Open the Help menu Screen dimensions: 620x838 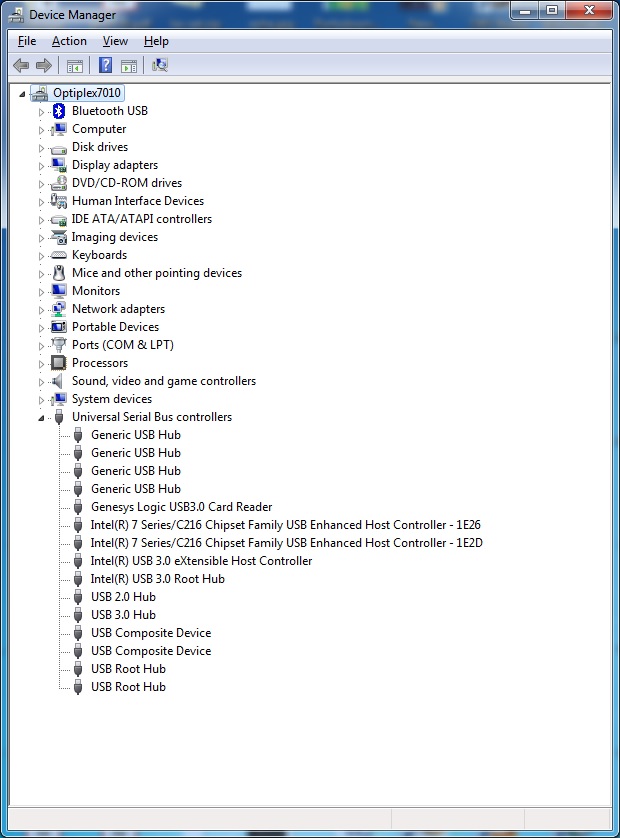(x=156, y=41)
